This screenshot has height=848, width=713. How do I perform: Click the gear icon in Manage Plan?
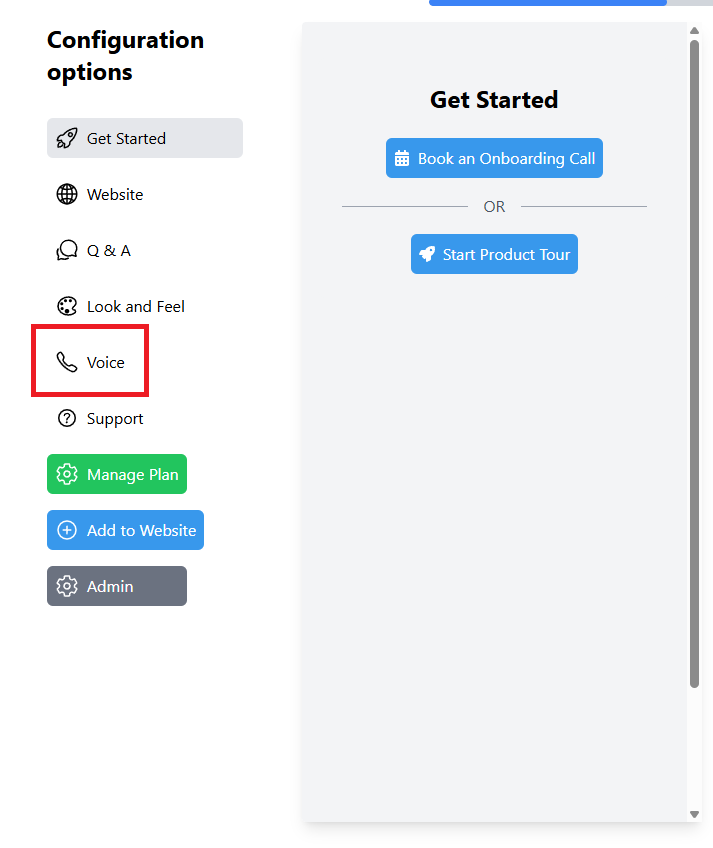[67, 474]
